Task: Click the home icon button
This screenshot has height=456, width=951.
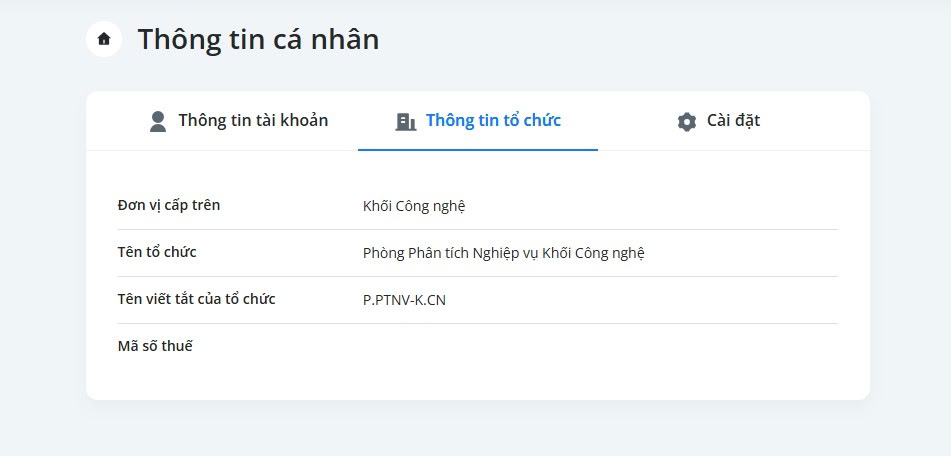Action: coord(104,39)
